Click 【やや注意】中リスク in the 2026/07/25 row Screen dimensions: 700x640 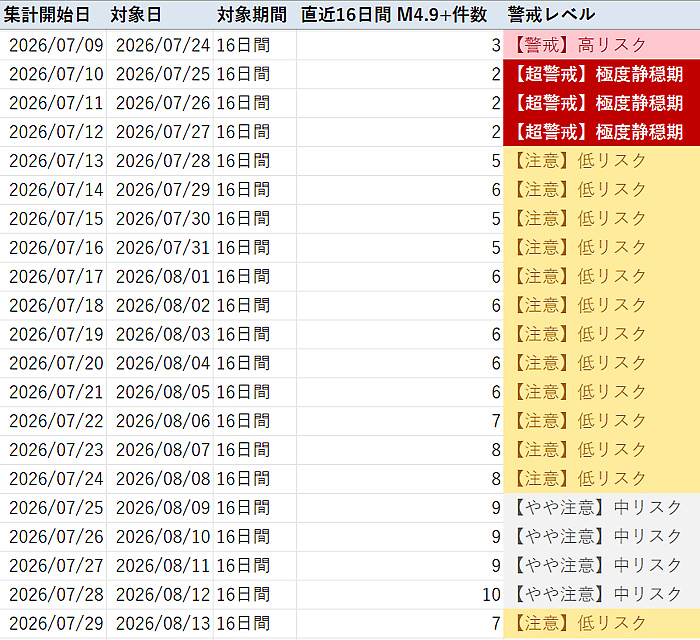point(601,508)
